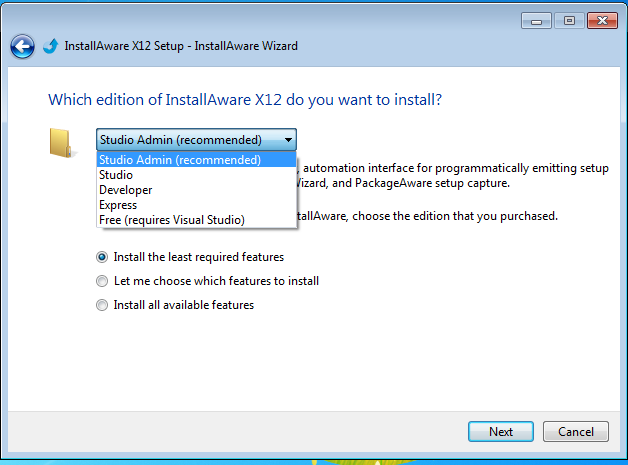Minimize the setup window

pyautogui.click(x=536, y=21)
